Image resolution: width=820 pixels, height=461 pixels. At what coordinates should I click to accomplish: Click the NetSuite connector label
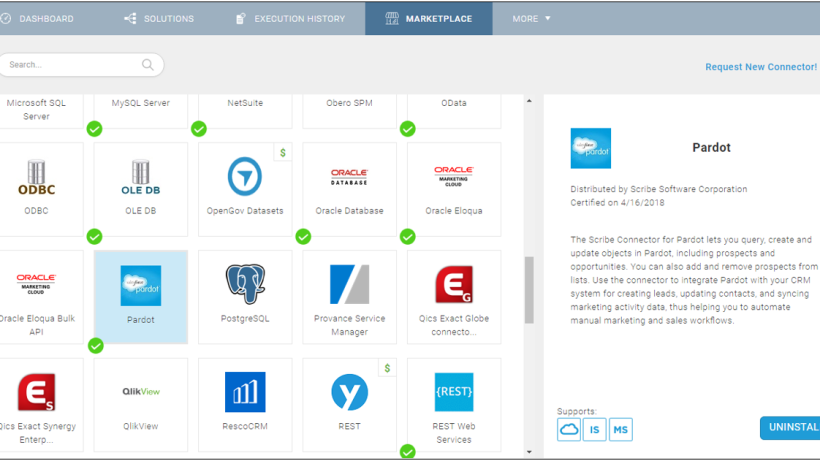[245, 103]
